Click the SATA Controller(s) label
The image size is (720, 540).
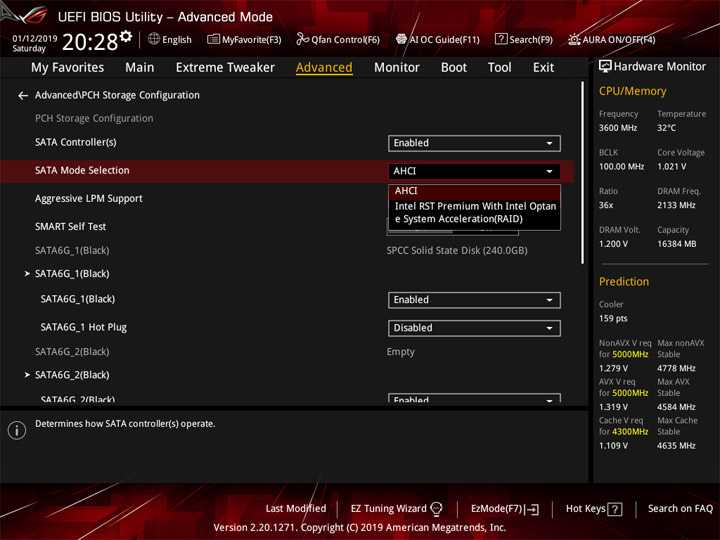(x=76, y=142)
